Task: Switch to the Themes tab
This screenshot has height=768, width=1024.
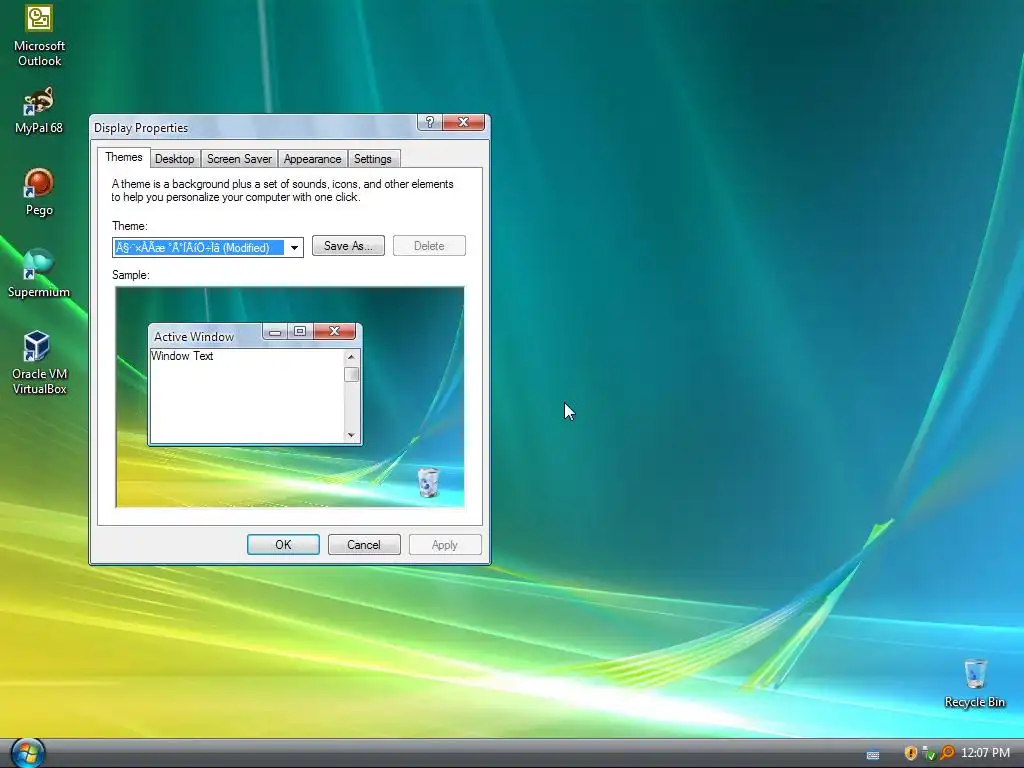Action: click(123, 157)
